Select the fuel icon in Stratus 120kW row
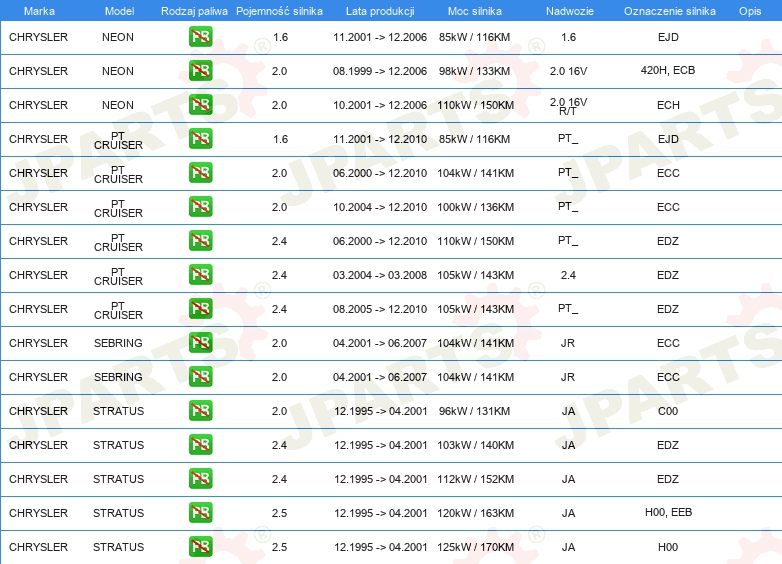 [200, 513]
